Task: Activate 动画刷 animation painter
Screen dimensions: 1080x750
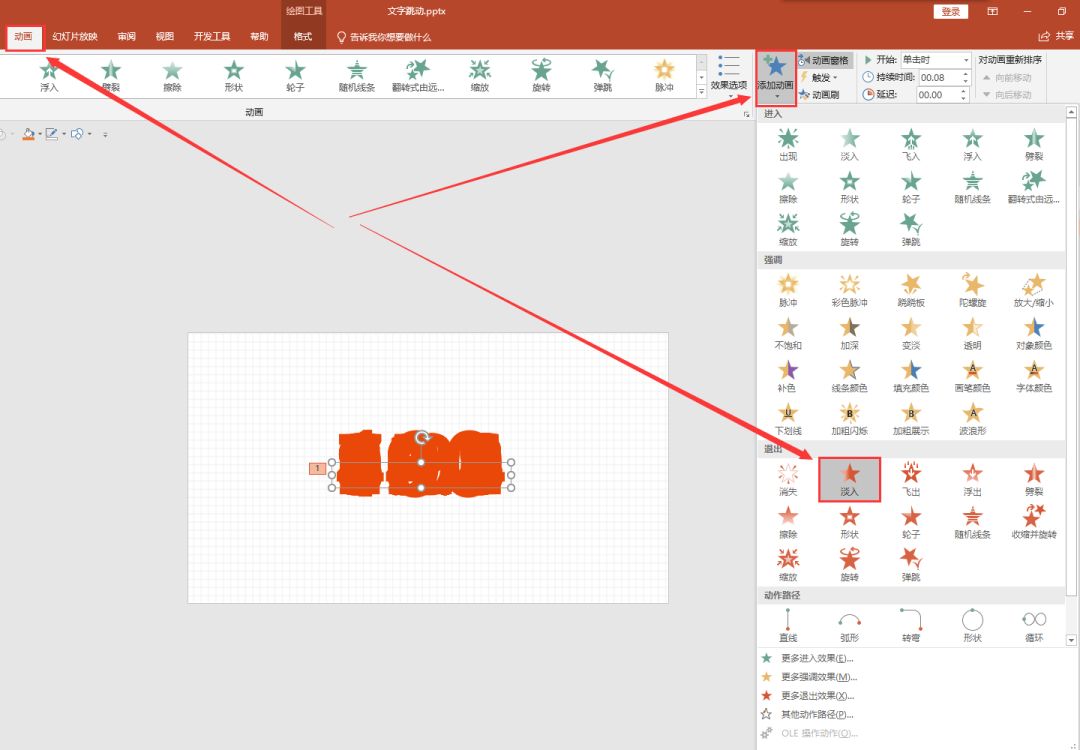Action: pyautogui.click(x=819, y=95)
